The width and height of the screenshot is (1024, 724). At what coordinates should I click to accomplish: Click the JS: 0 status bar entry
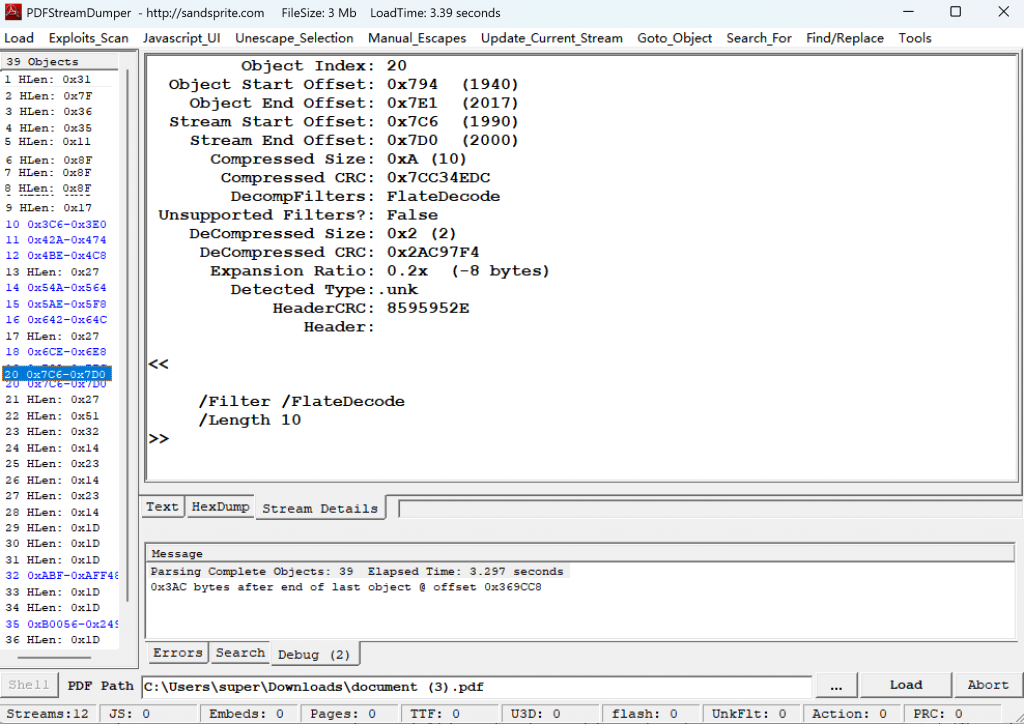coord(148,714)
